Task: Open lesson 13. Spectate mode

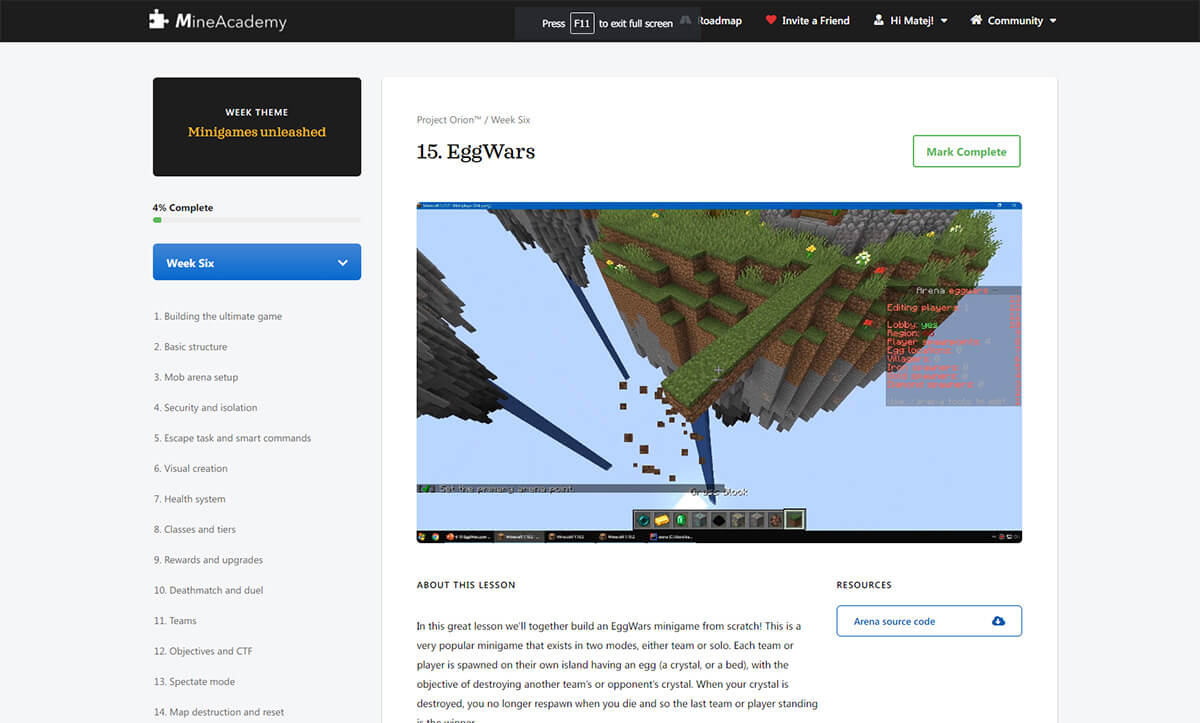Action: point(194,682)
